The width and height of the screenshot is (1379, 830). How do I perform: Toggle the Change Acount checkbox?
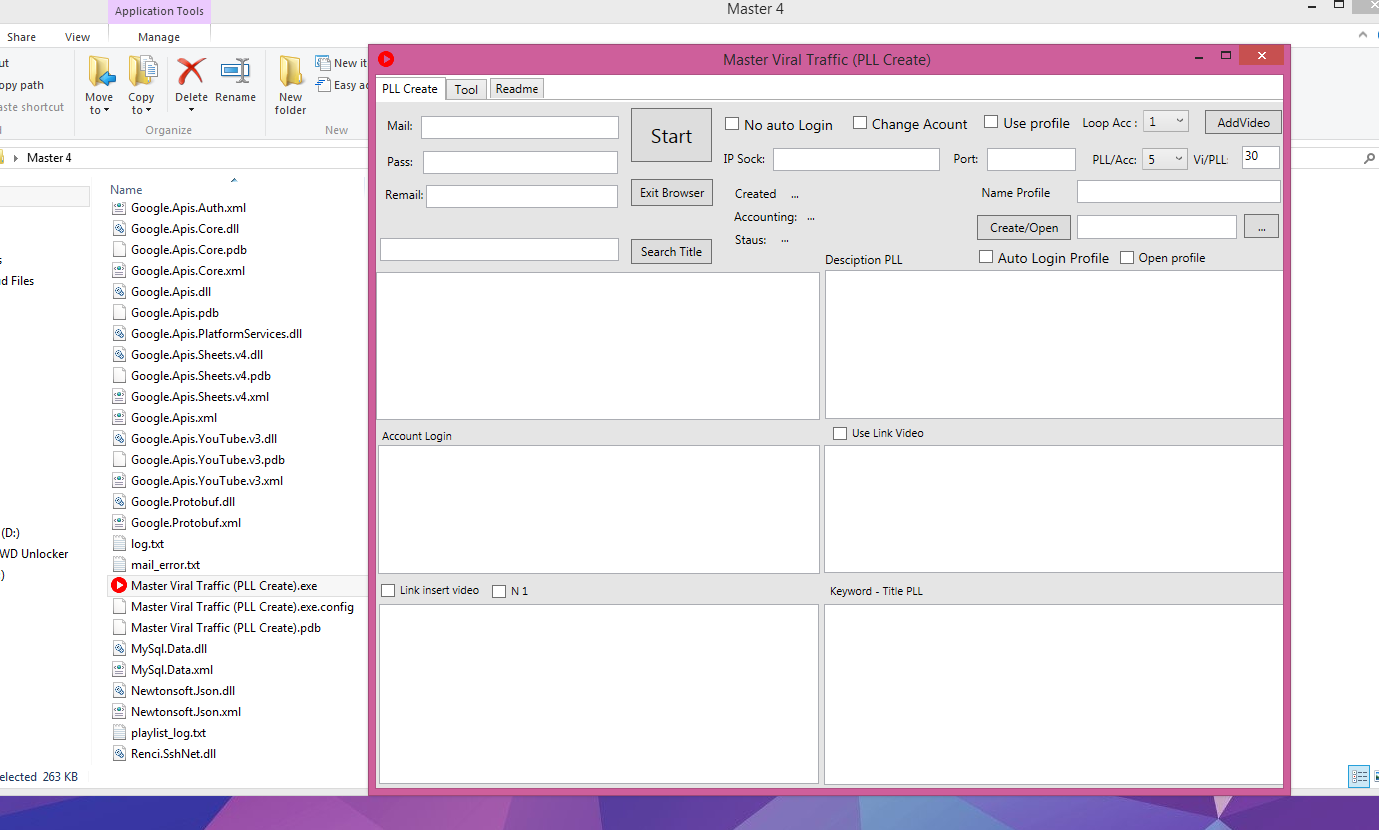pyautogui.click(x=860, y=123)
